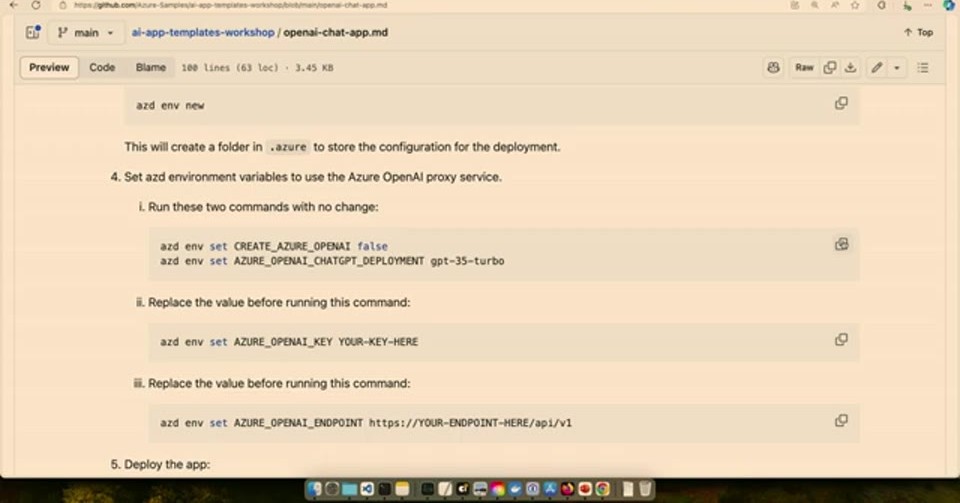Download the raw file icon

pos(850,67)
